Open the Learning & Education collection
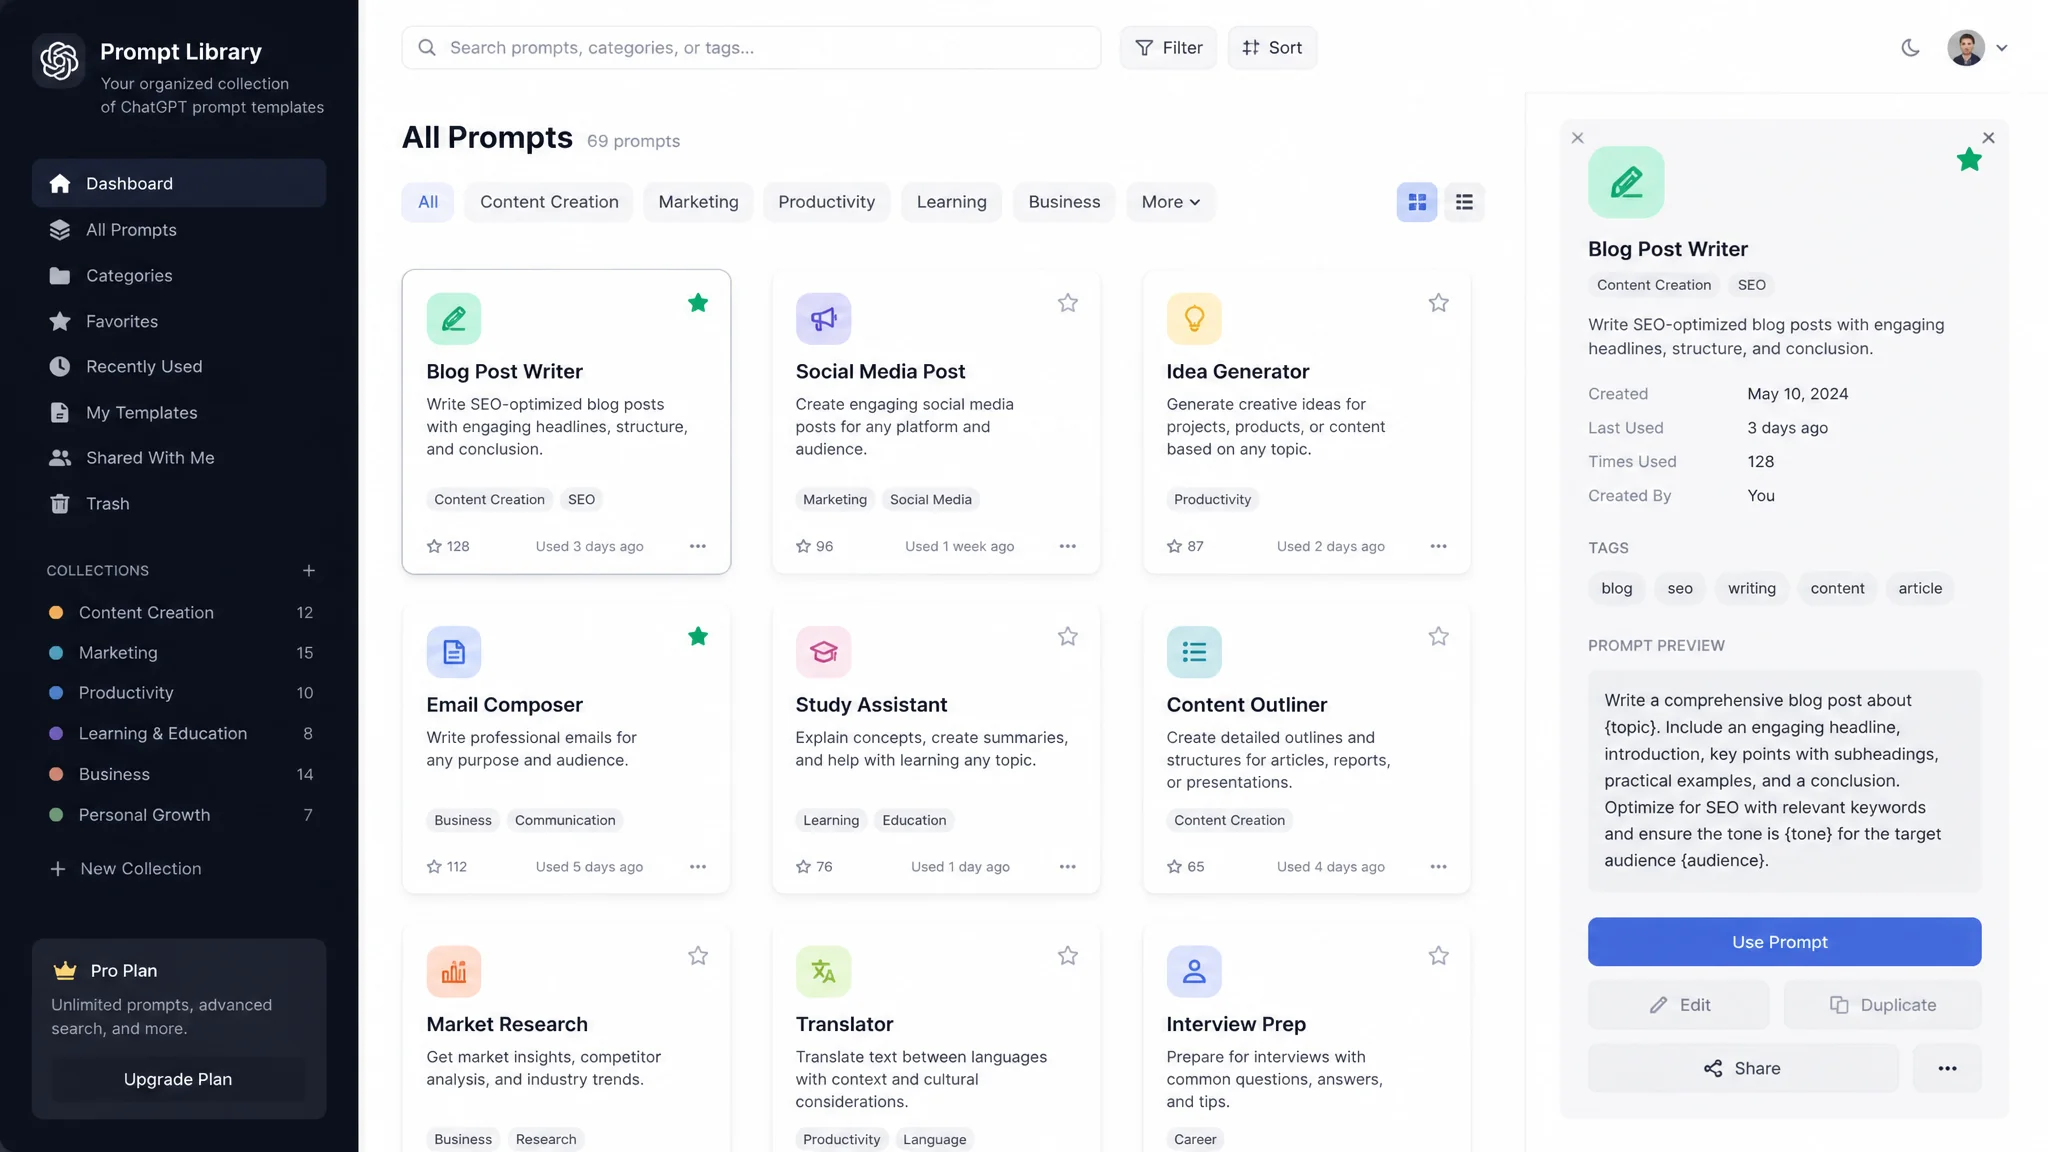Viewport: 2048px width, 1152px height. 179,734
